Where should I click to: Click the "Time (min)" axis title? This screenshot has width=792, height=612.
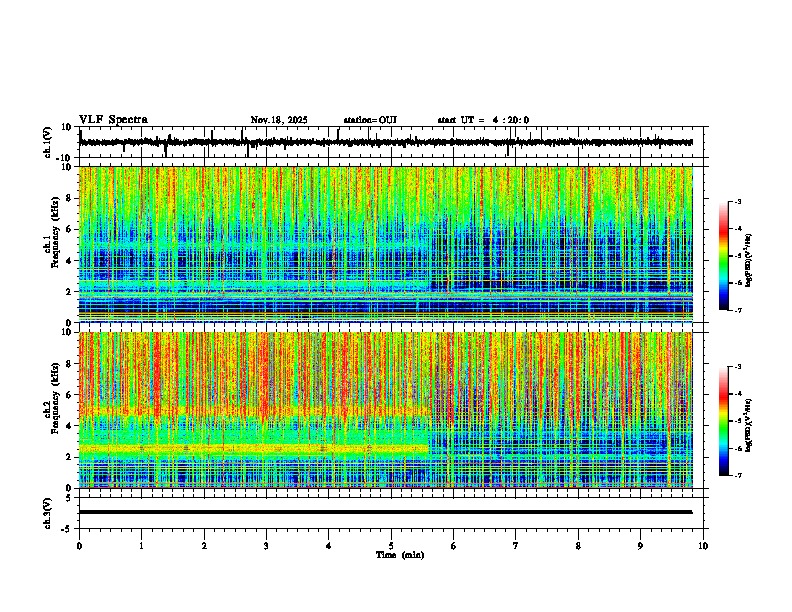point(400,555)
